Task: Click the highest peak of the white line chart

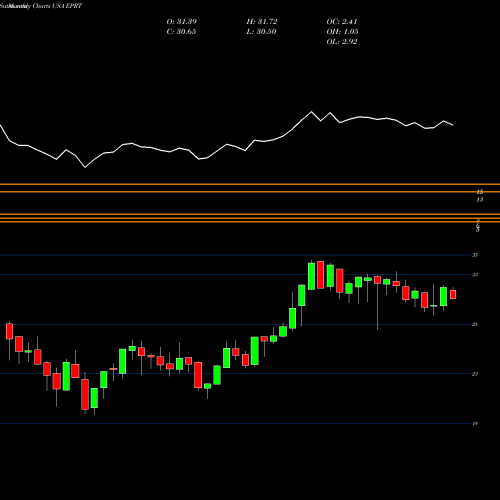Action: 312,112
